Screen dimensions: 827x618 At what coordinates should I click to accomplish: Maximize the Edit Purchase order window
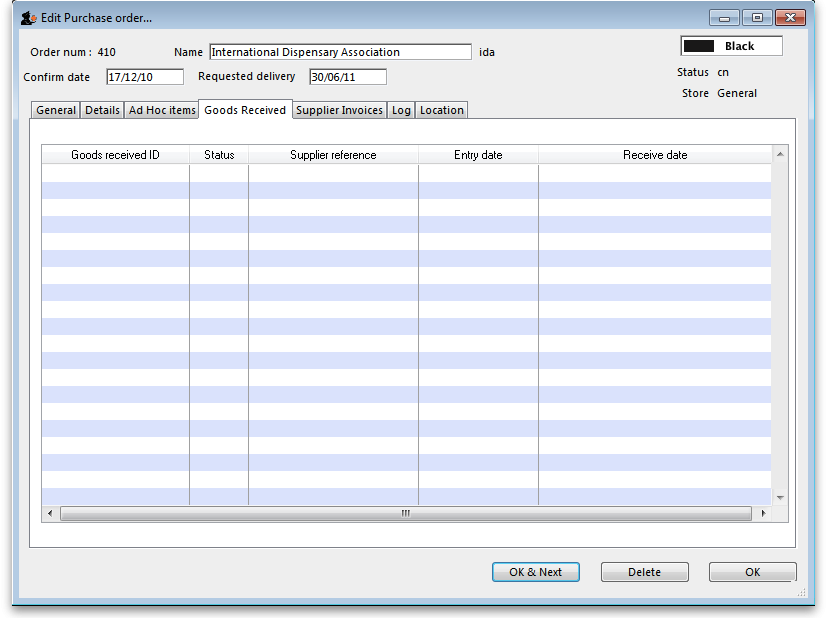(x=757, y=18)
